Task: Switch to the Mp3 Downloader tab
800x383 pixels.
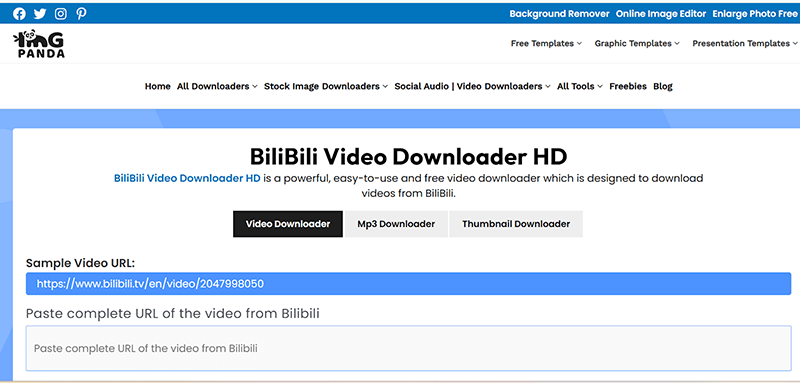Action: pos(396,224)
